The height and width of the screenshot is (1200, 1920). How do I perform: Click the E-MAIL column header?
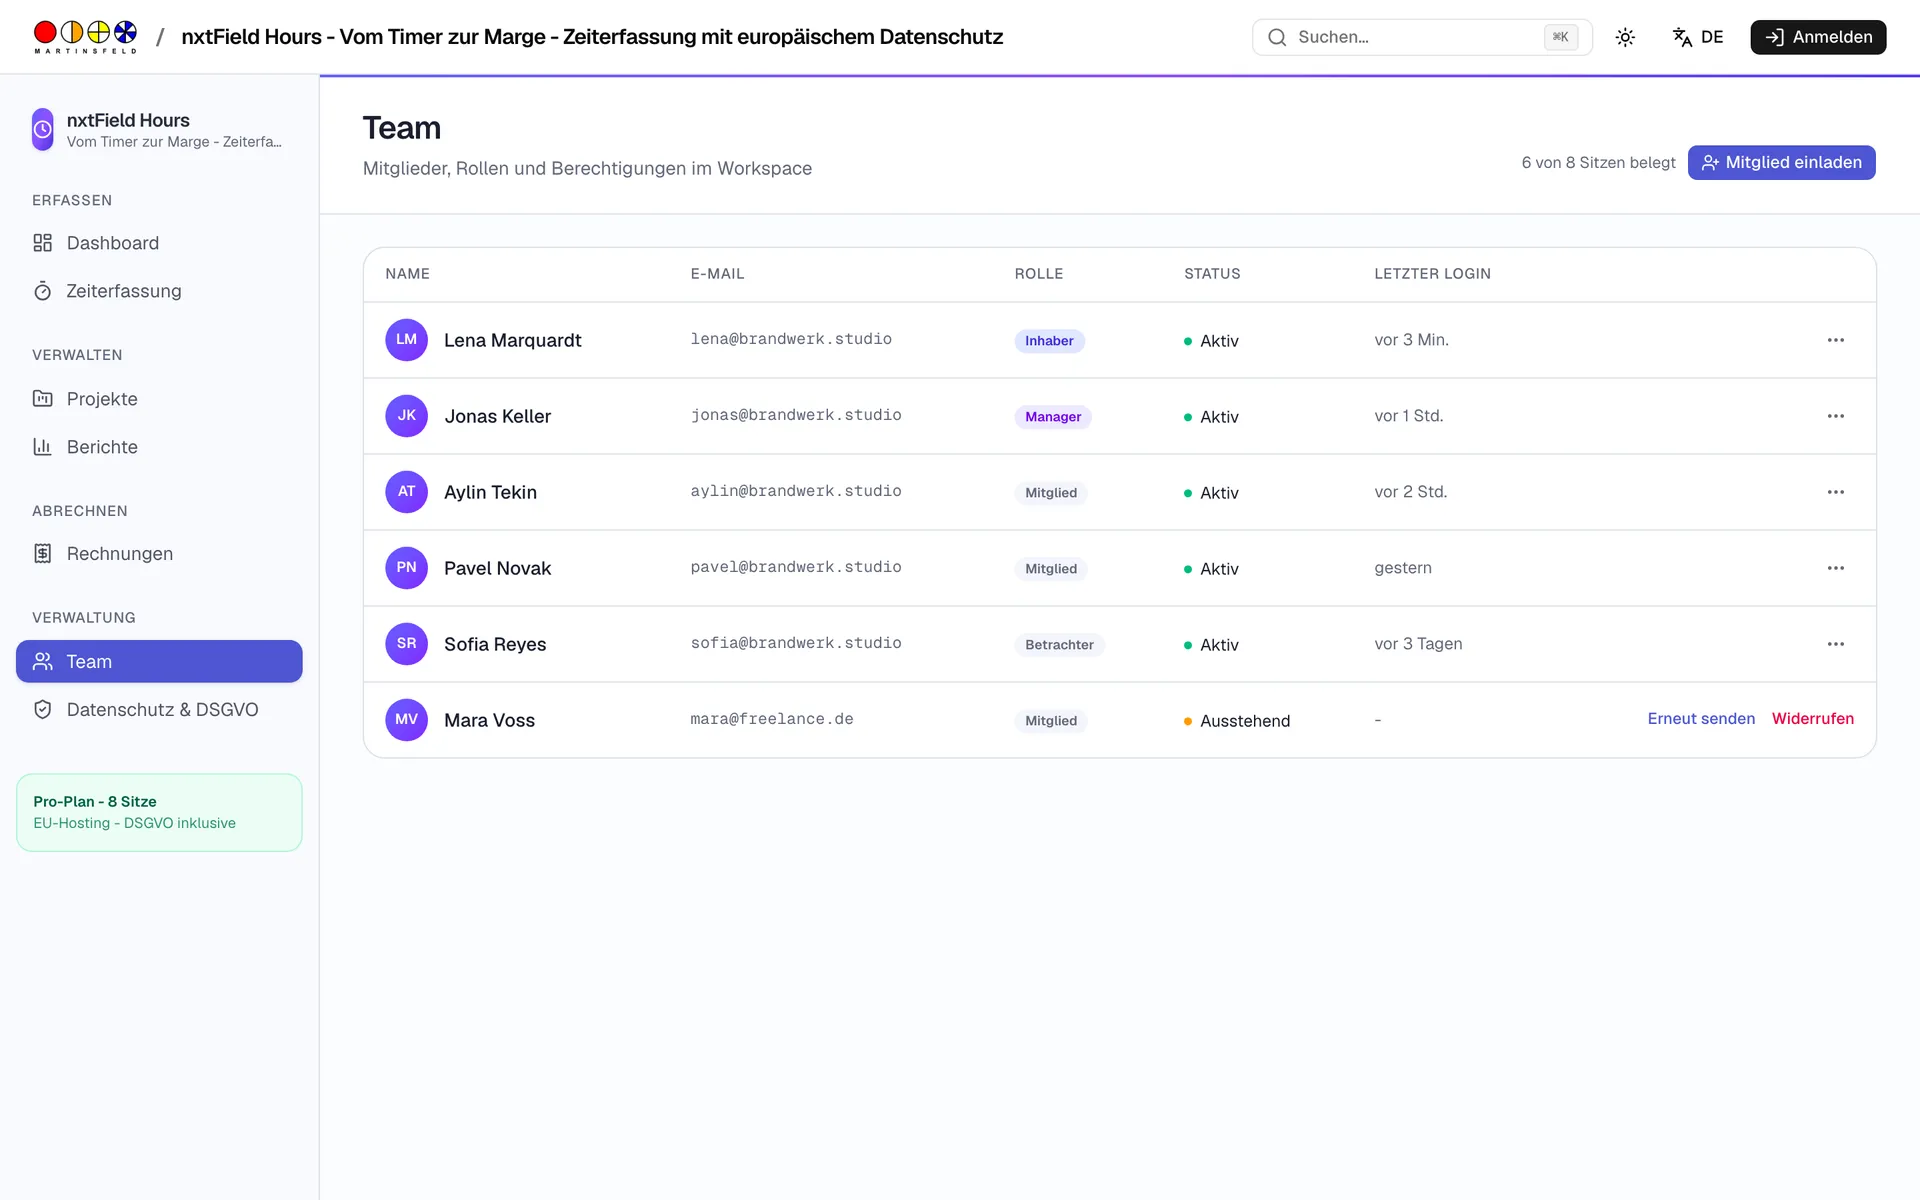[x=717, y=274]
